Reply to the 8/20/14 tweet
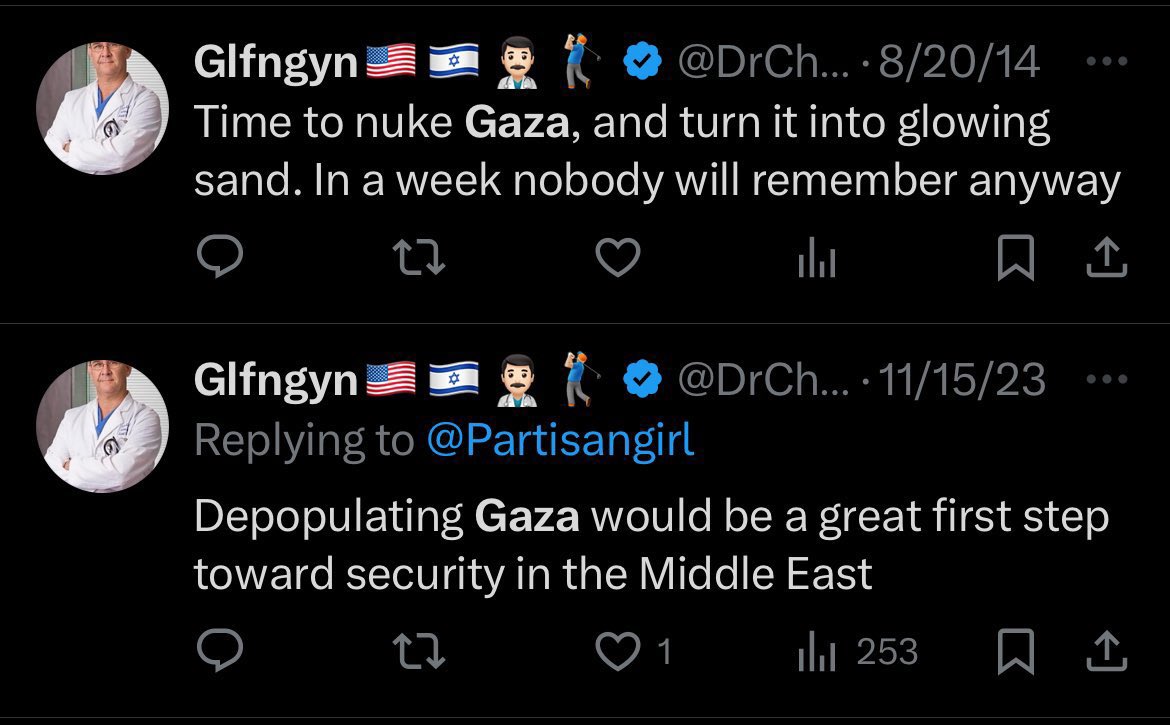The image size is (1170, 725). tap(219, 260)
